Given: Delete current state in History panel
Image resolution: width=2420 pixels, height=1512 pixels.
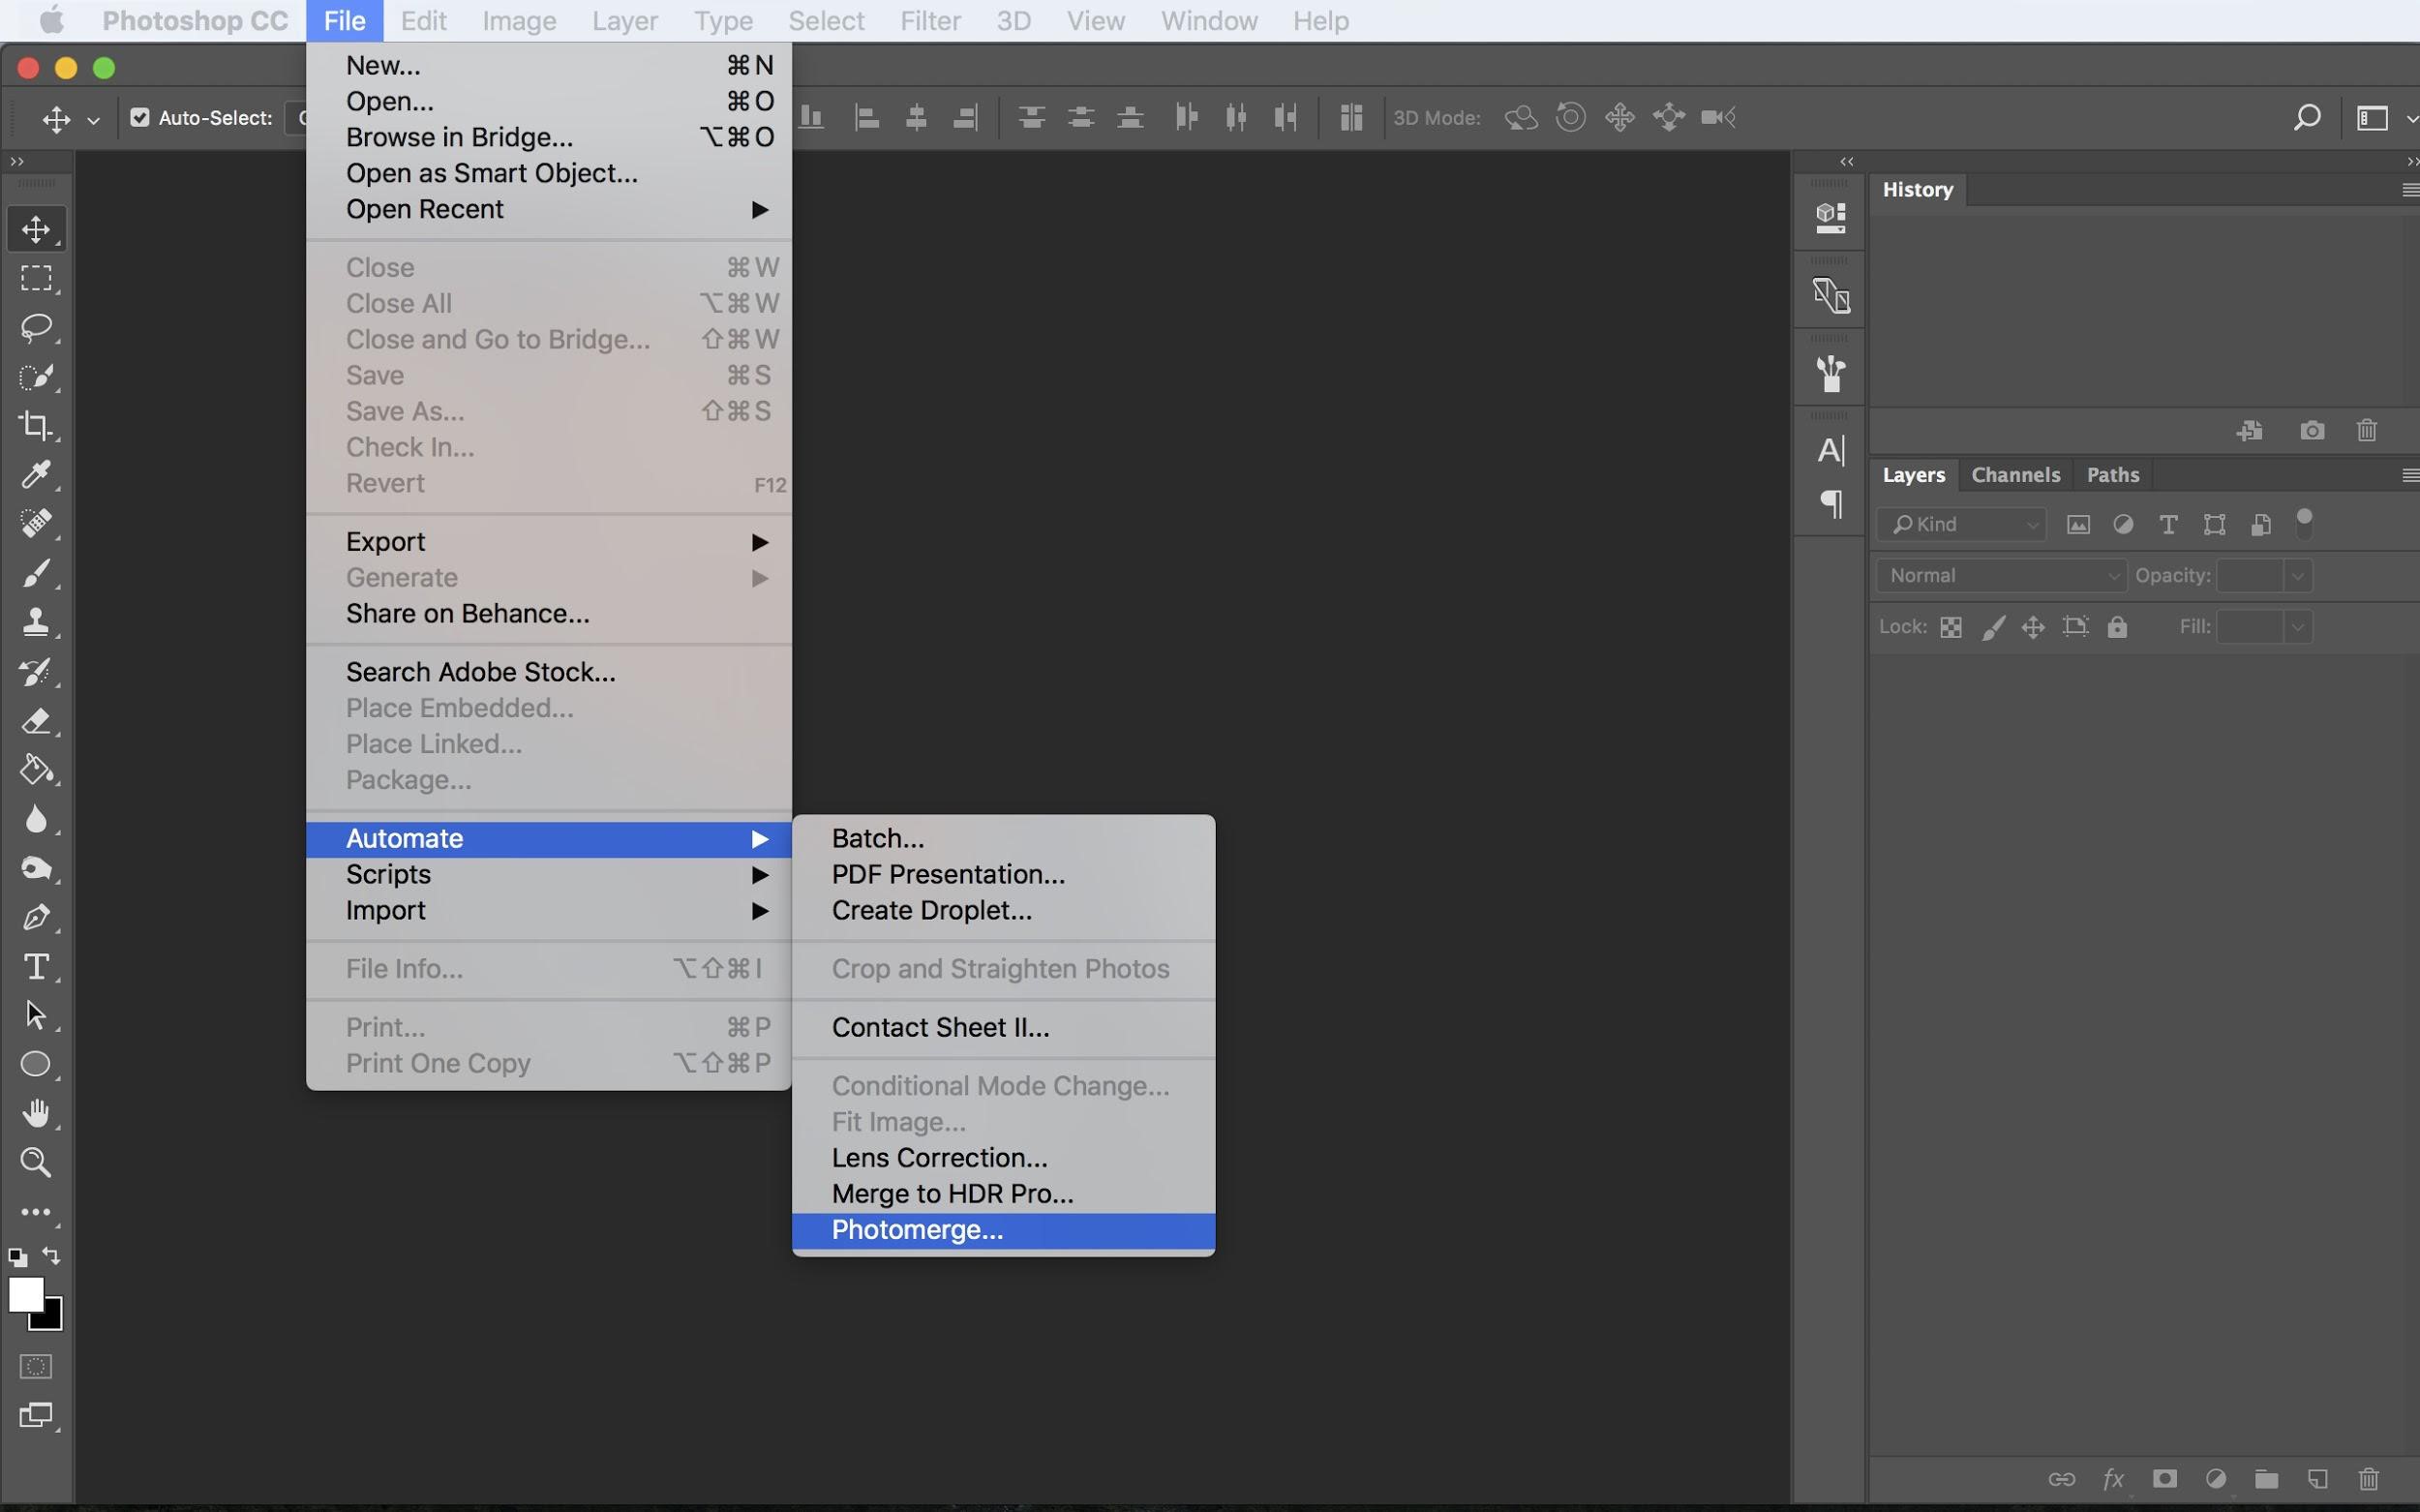Looking at the screenshot, I should tap(2366, 431).
